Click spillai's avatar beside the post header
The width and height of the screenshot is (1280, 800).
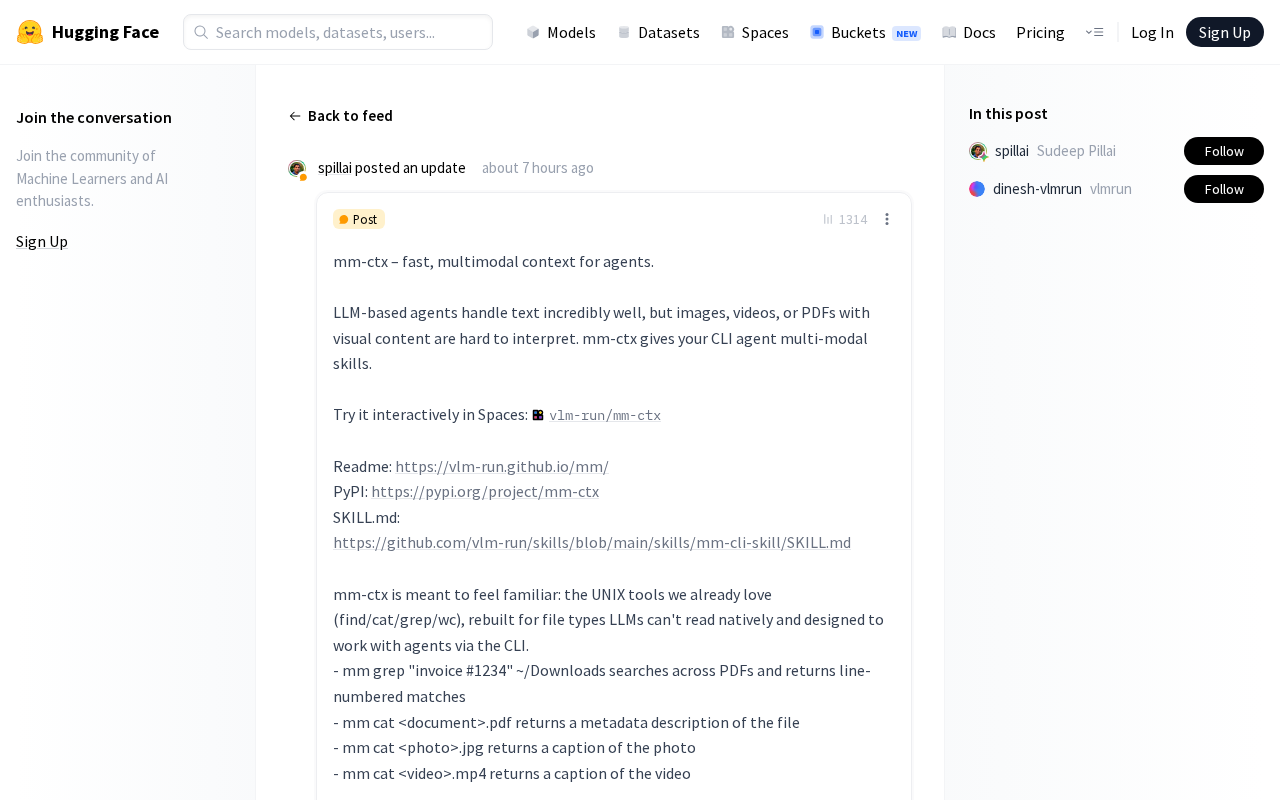click(x=297, y=169)
